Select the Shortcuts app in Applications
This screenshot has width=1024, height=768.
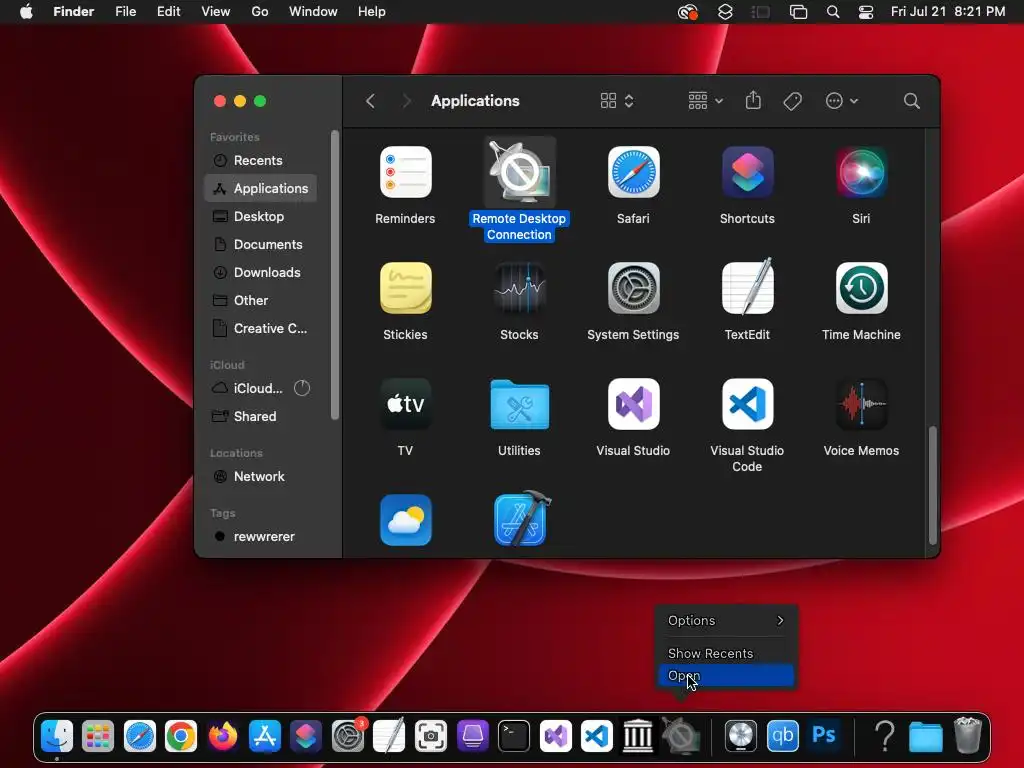(x=747, y=172)
